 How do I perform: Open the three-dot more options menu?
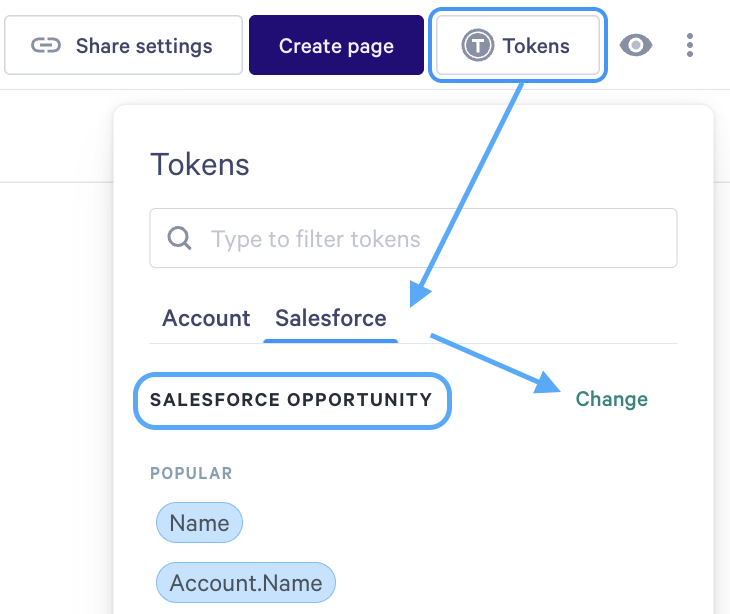coord(689,46)
